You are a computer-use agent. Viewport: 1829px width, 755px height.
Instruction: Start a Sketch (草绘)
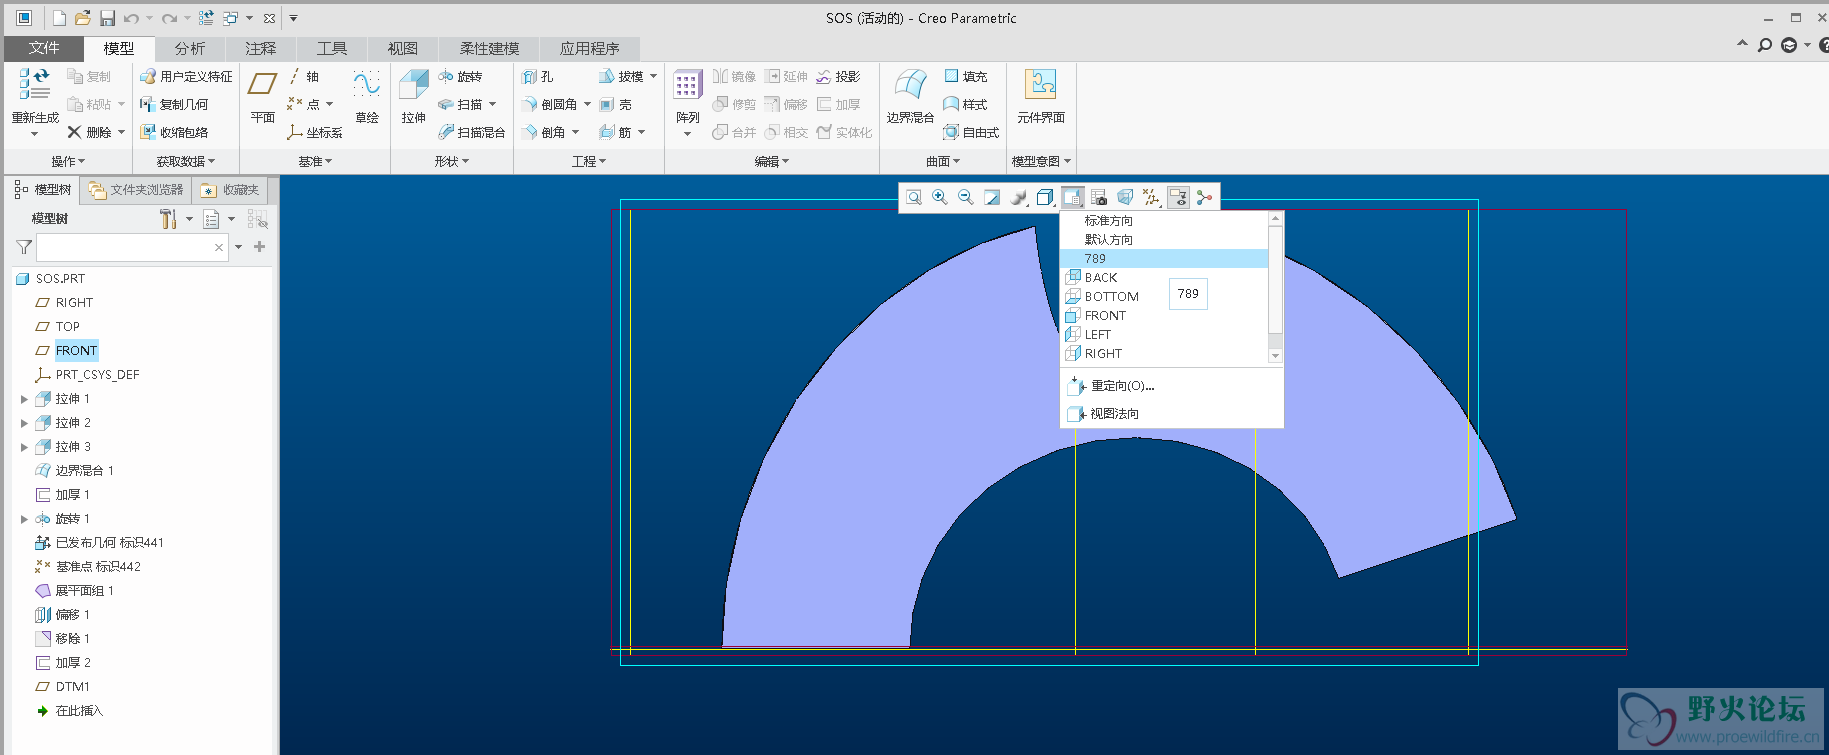(367, 97)
